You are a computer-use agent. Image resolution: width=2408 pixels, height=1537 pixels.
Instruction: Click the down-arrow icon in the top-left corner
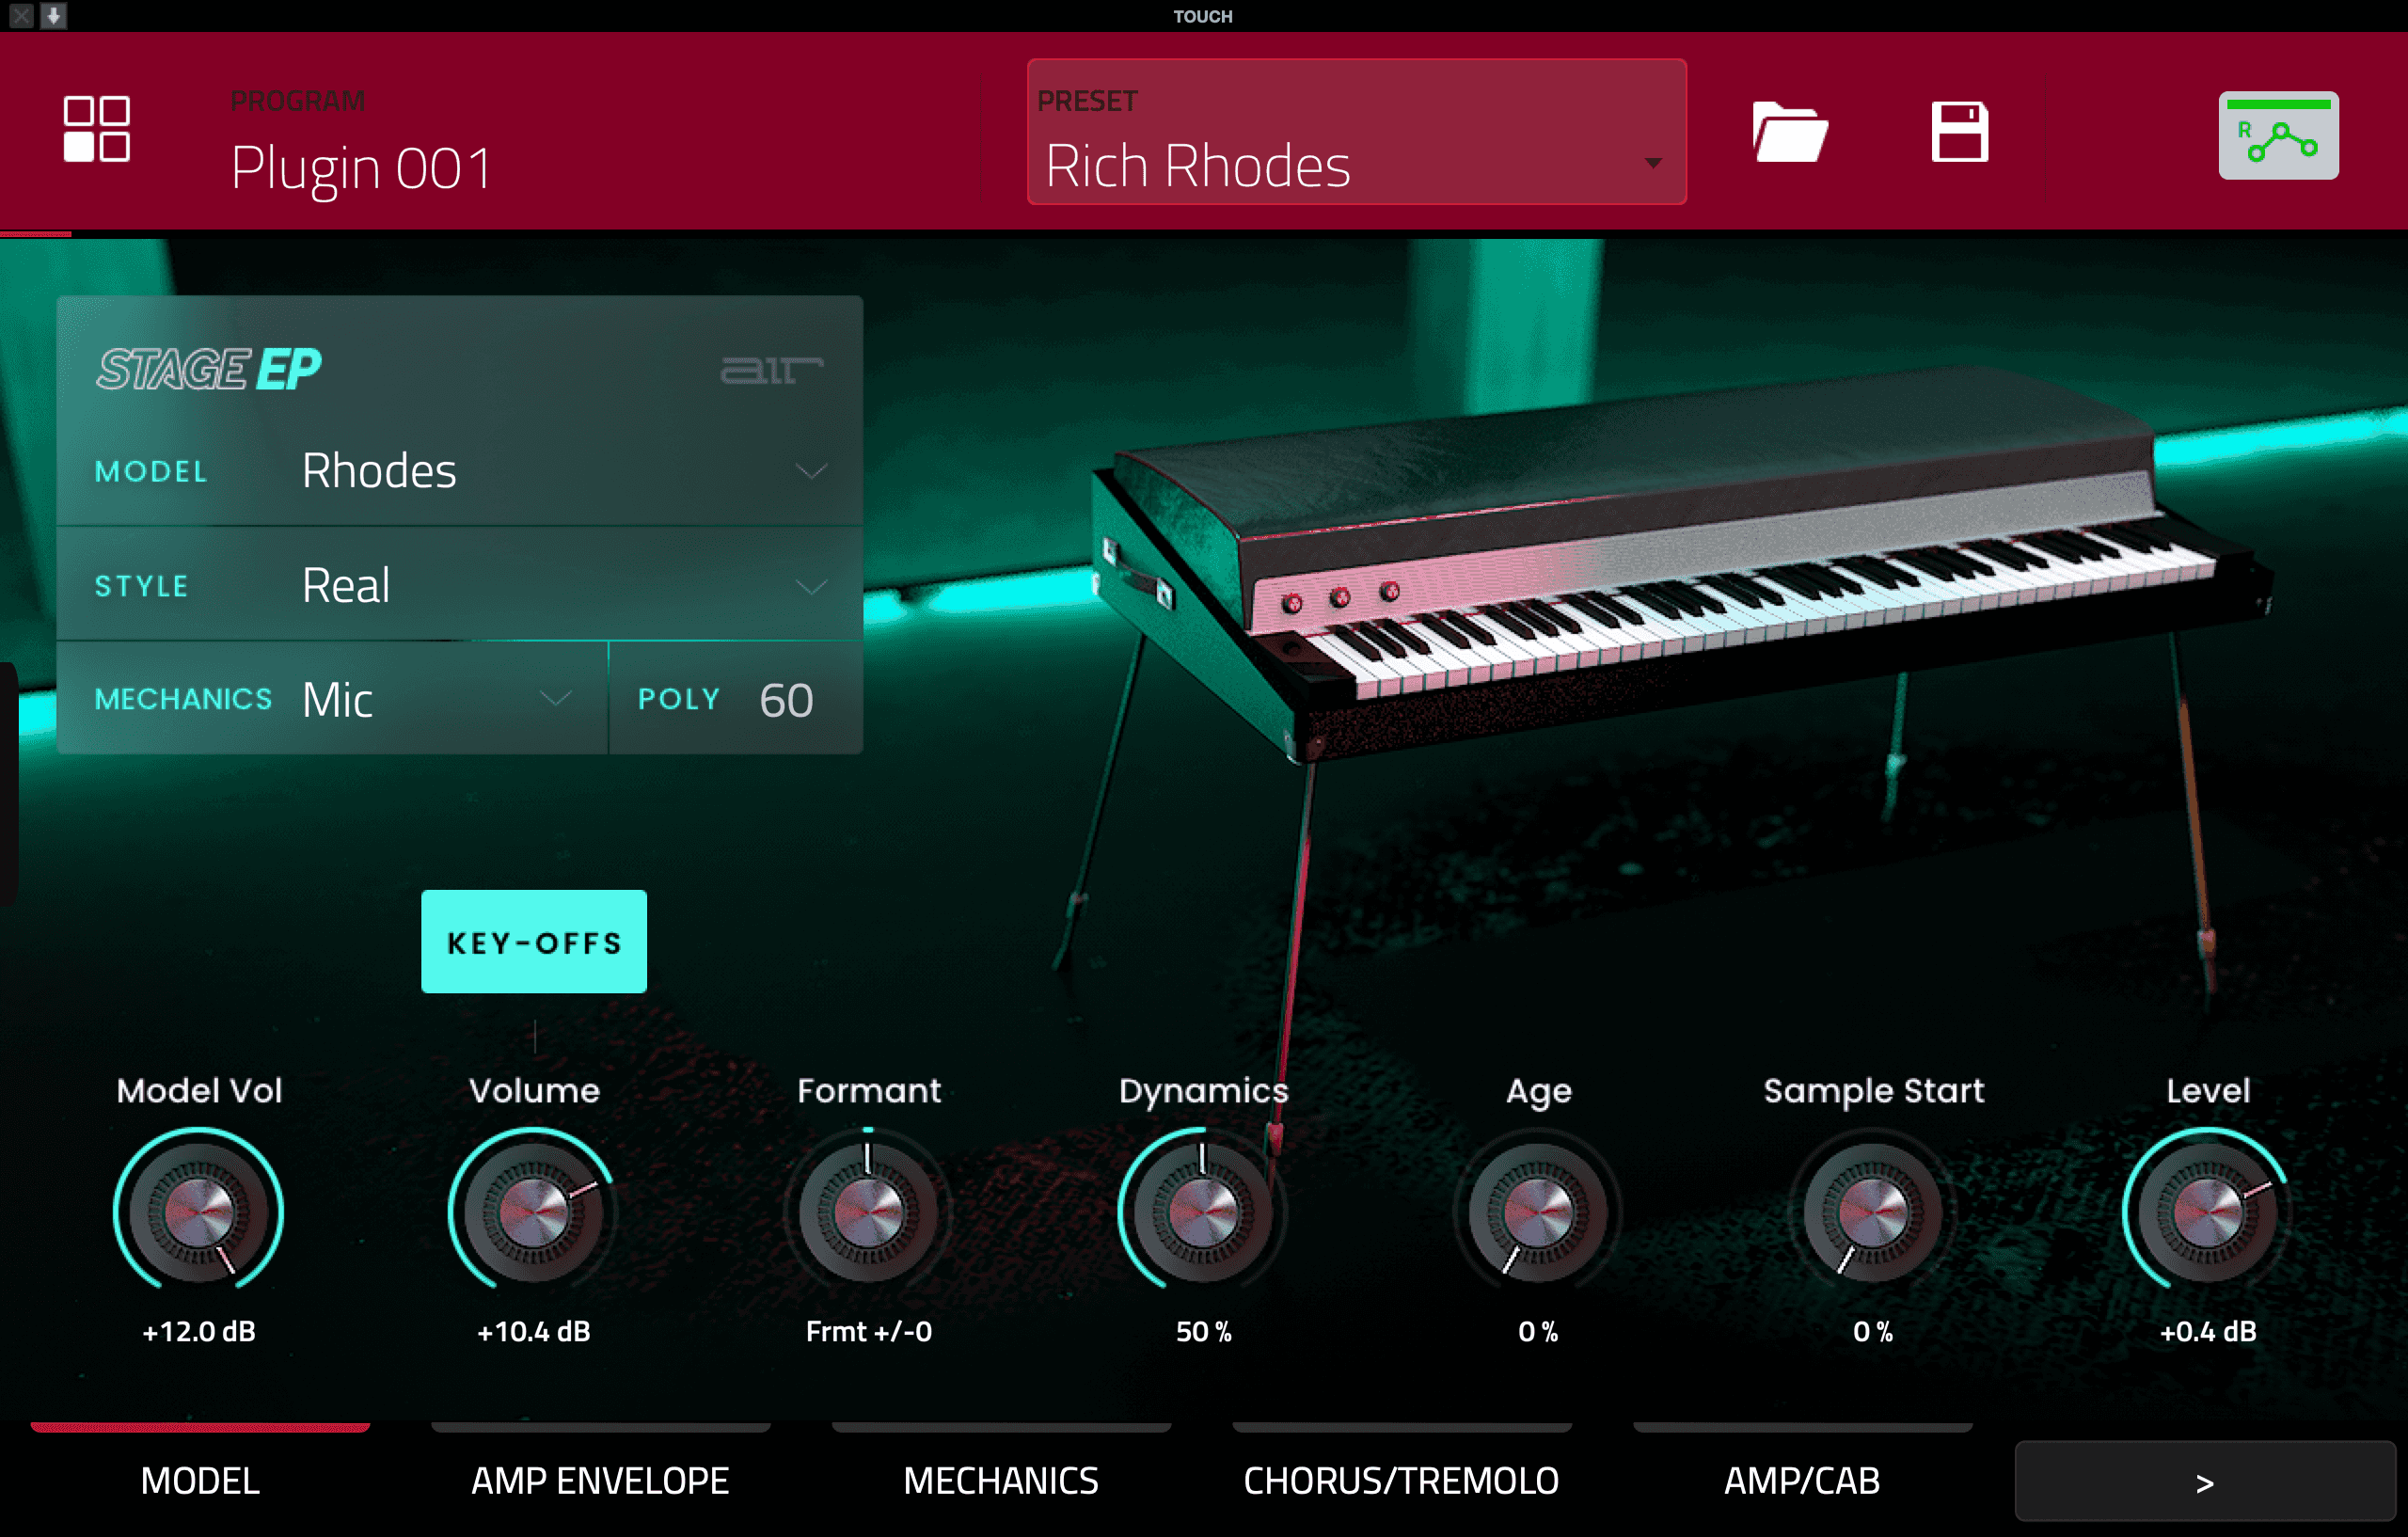(x=54, y=15)
